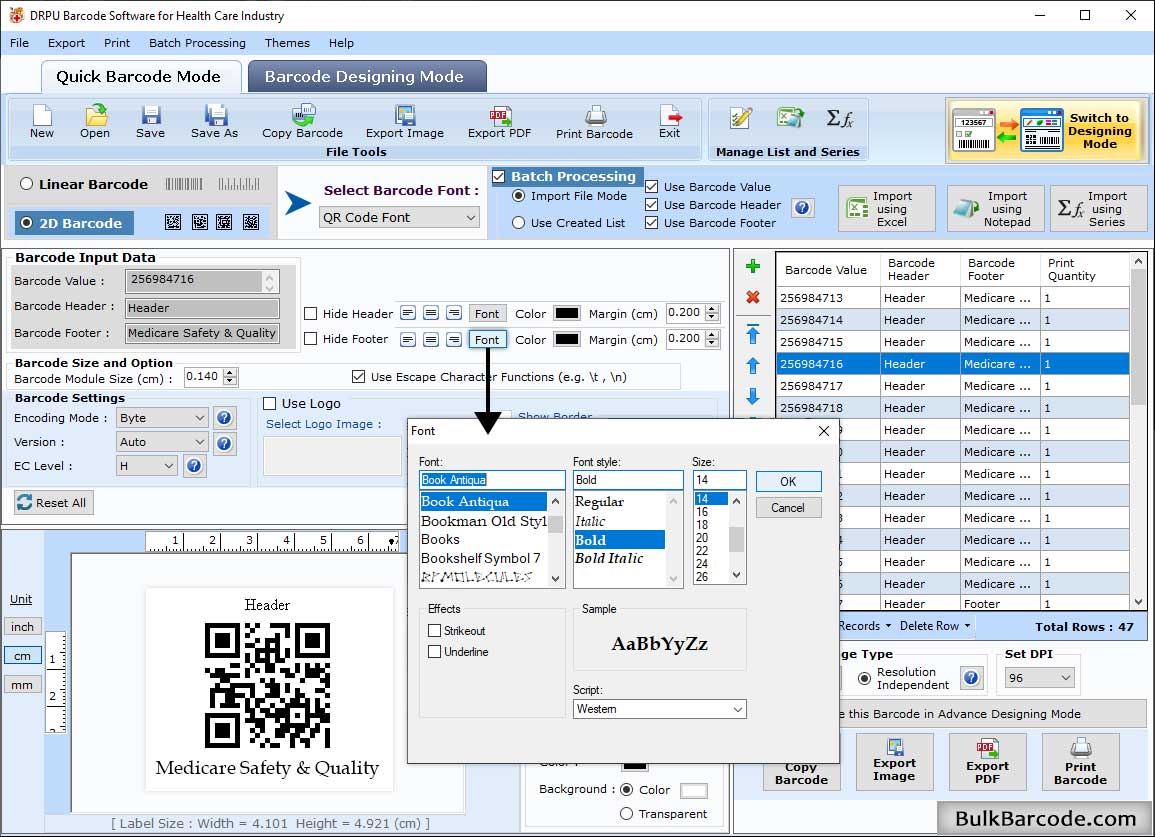Delete row with red cross icon

[753, 297]
